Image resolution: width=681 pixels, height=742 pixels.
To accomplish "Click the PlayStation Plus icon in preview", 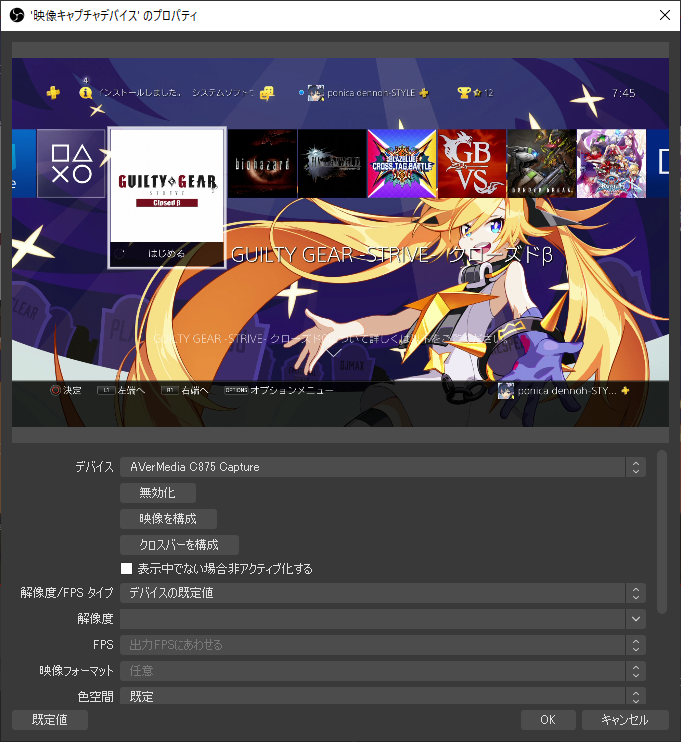I will coord(53,92).
